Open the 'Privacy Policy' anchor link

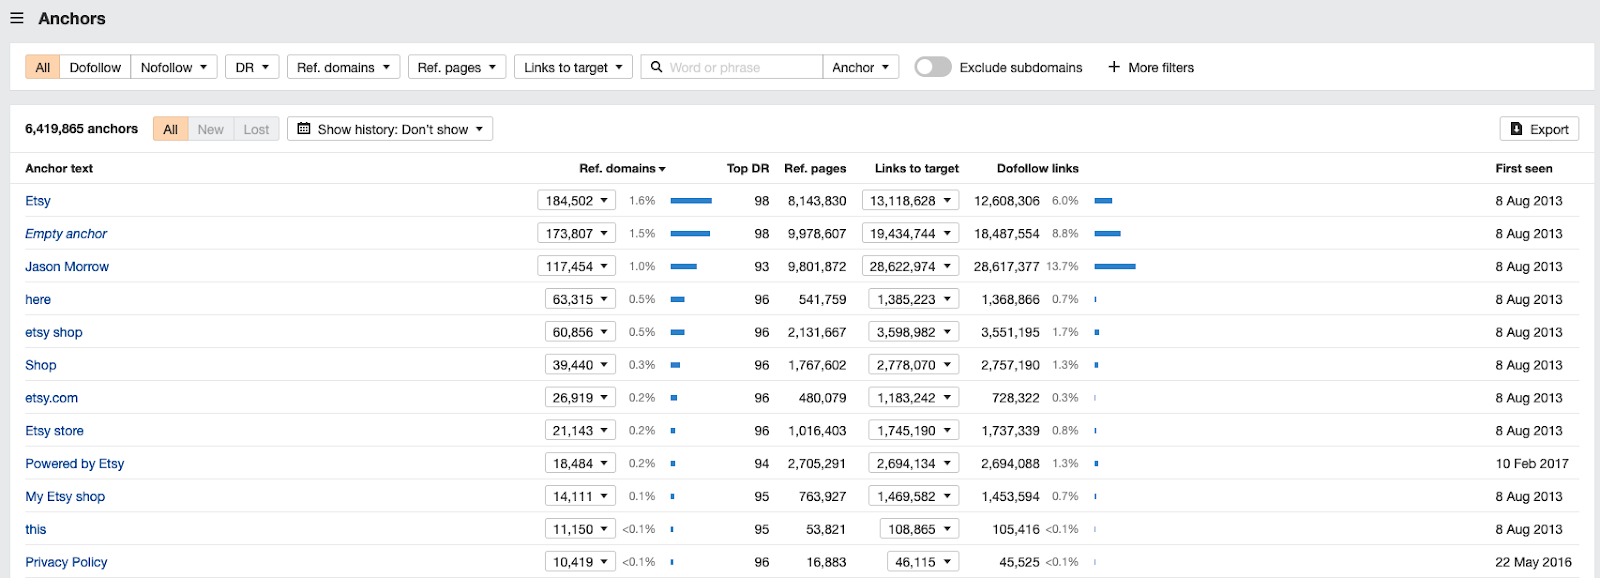point(66,563)
